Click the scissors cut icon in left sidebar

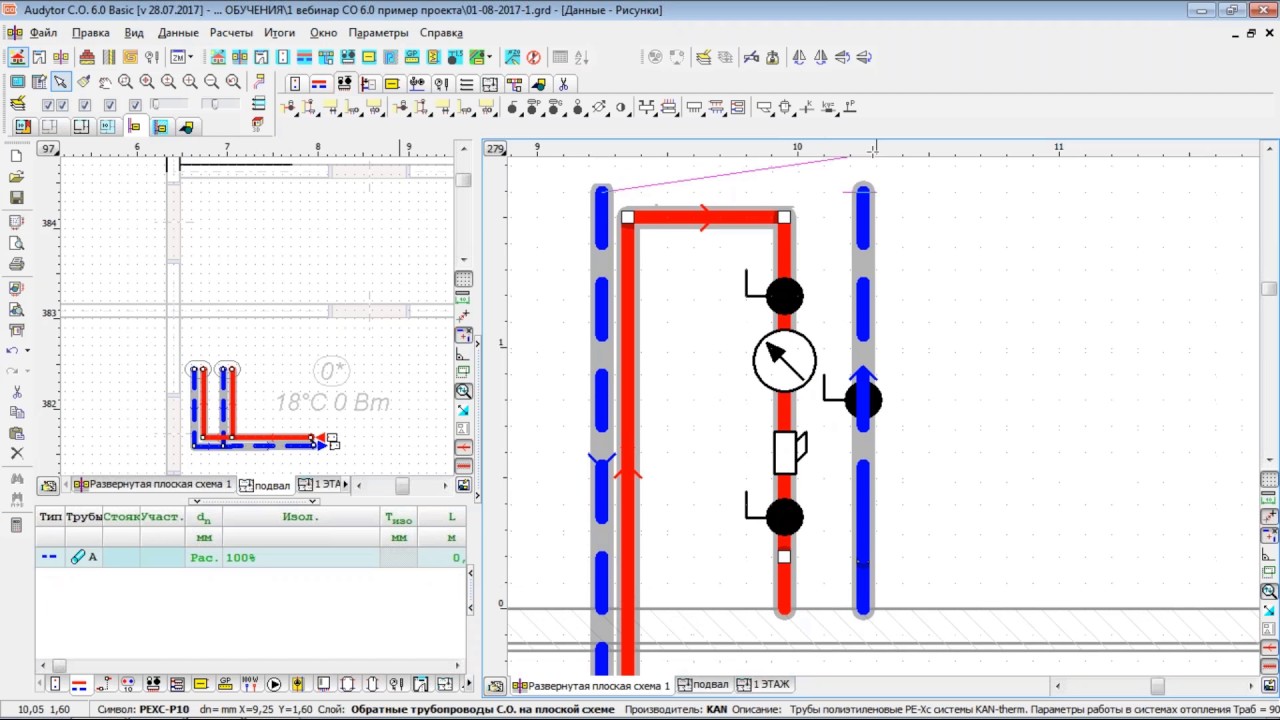tap(16, 392)
